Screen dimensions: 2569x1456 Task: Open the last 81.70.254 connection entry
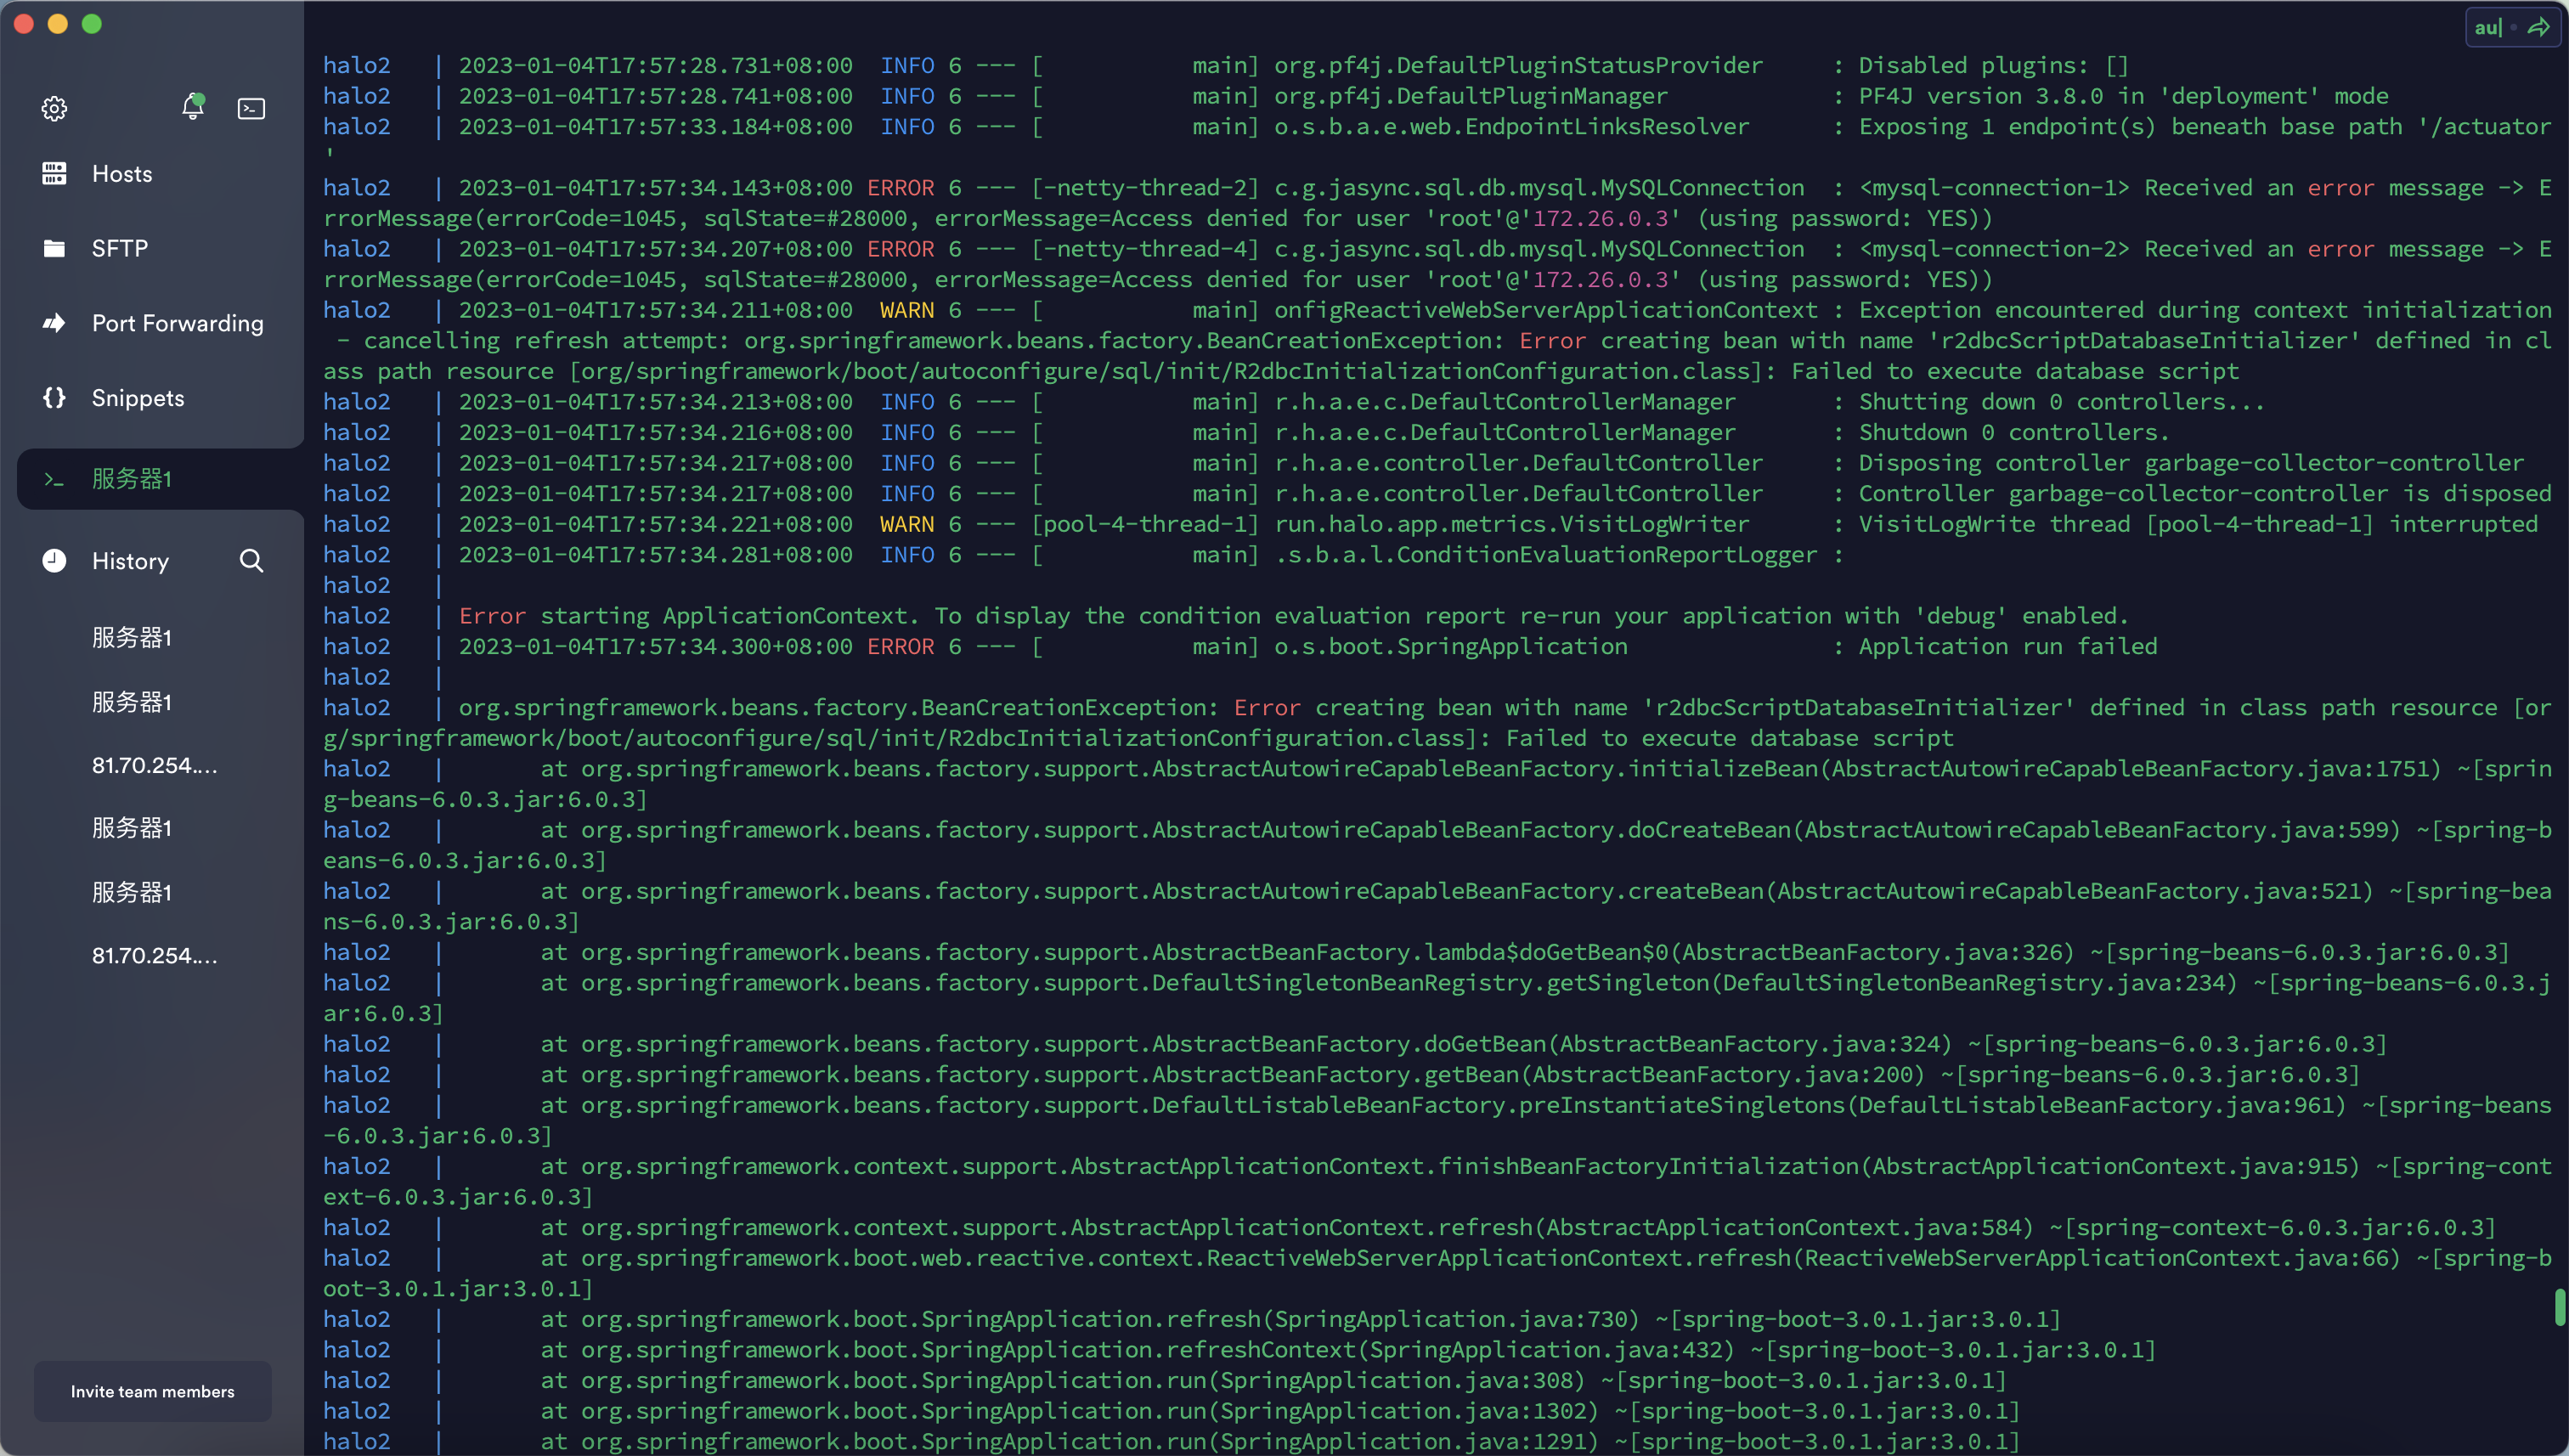pyautogui.click(x=154, y=955)
